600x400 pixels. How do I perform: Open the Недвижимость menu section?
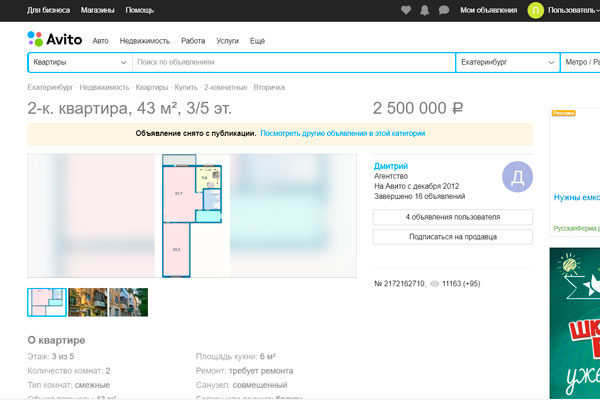(144, 41)
